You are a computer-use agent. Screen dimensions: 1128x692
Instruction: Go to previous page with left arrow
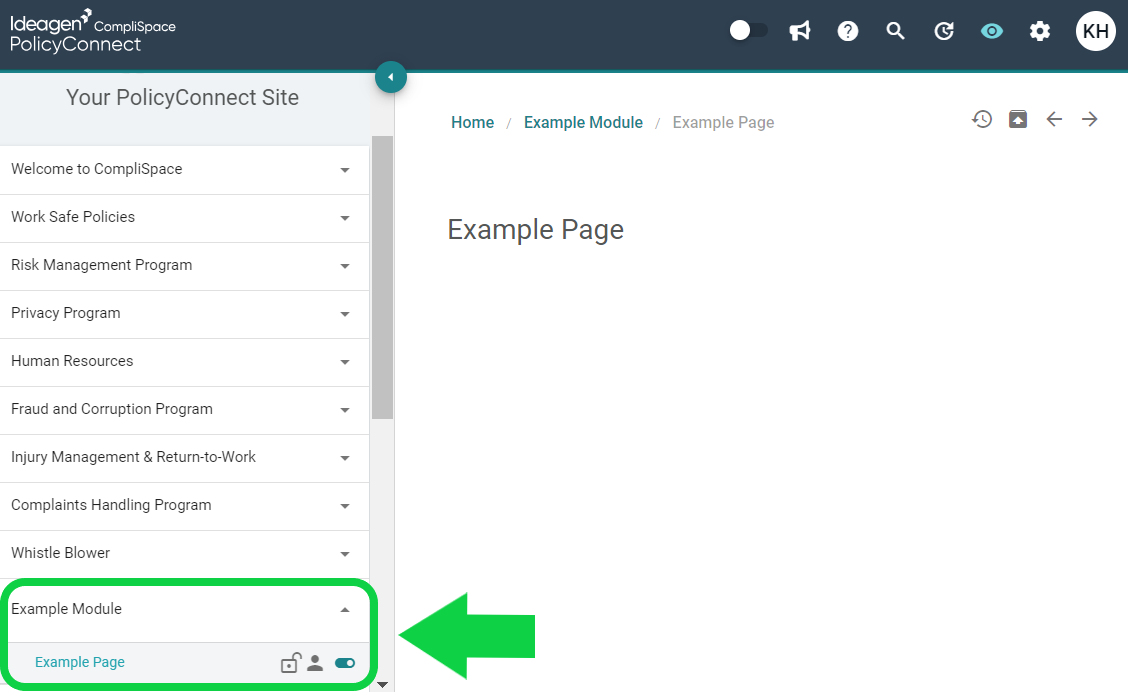tap(1054, 119)
